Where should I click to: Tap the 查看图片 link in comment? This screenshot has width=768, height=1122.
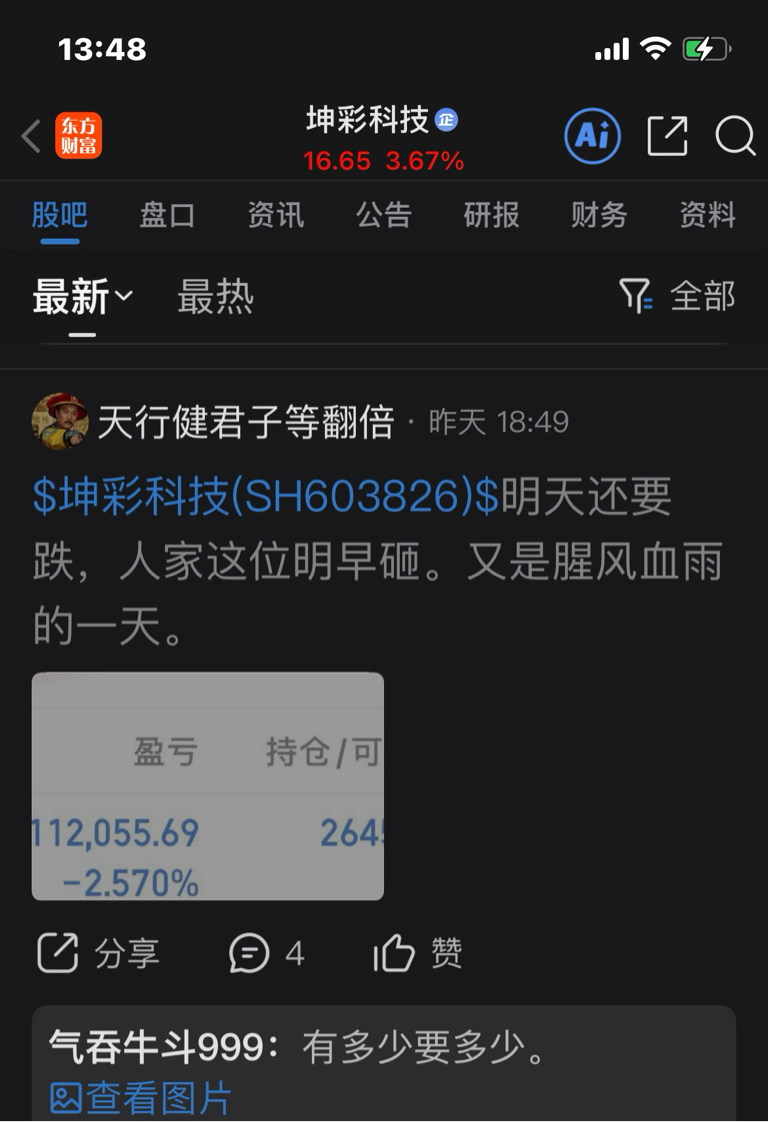coord(141,1098)
